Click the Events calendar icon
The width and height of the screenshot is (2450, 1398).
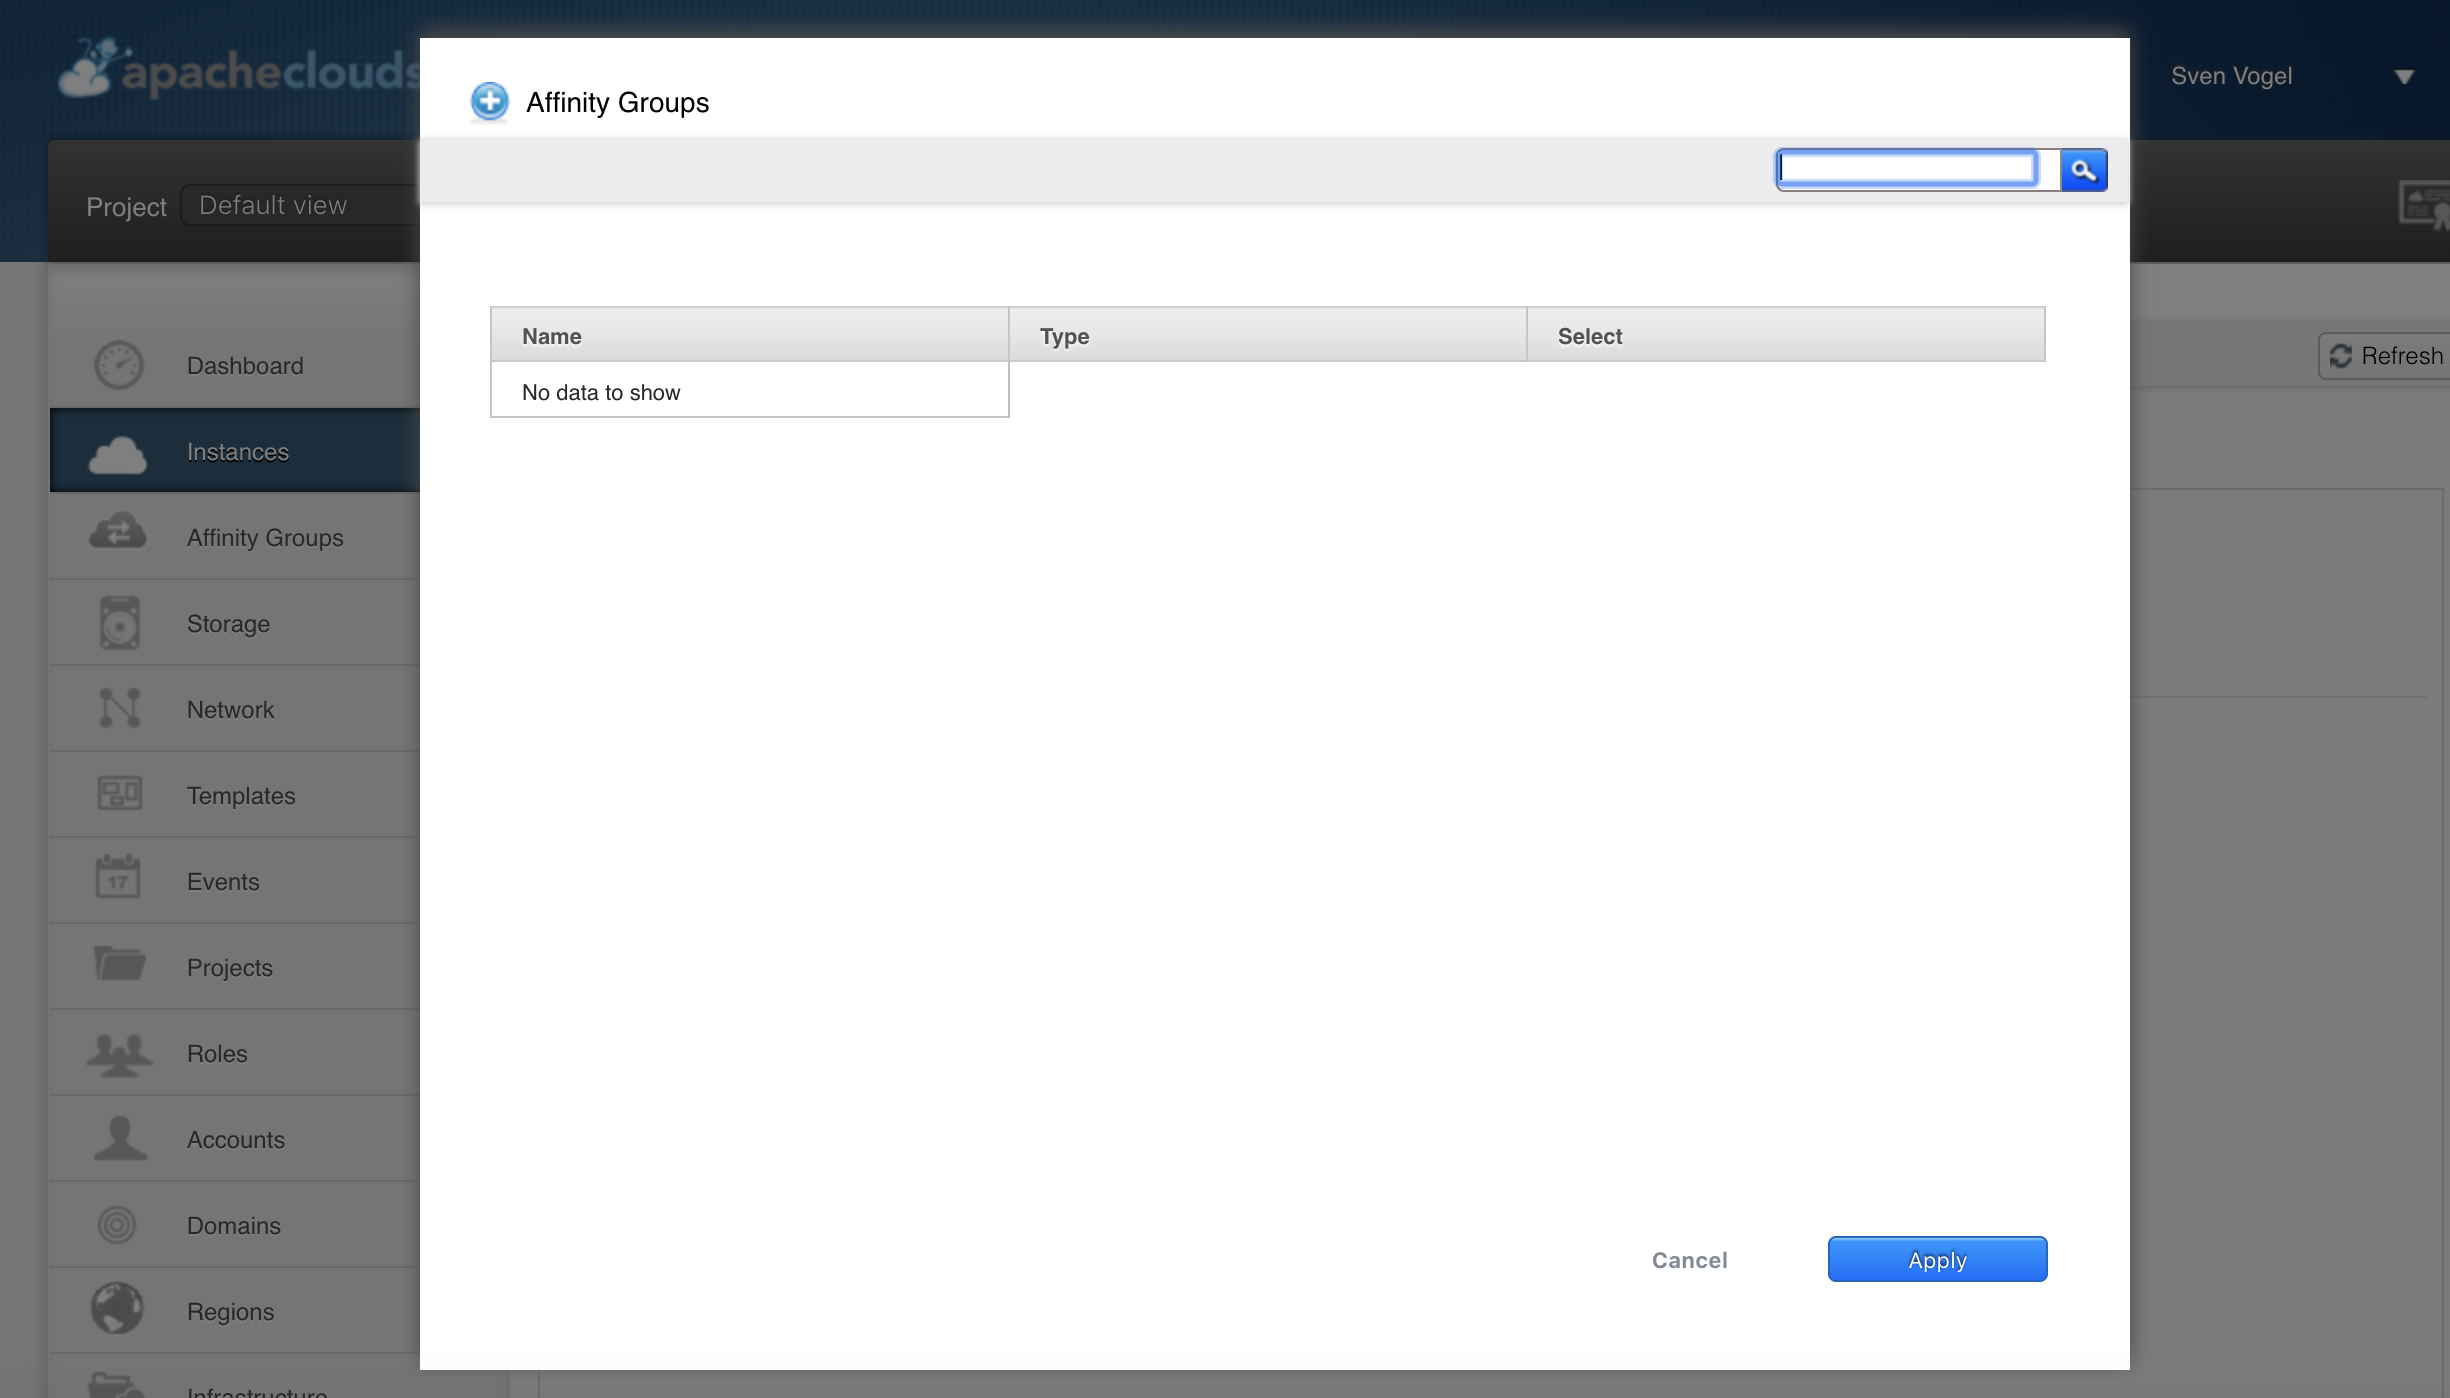click(118, 878)
